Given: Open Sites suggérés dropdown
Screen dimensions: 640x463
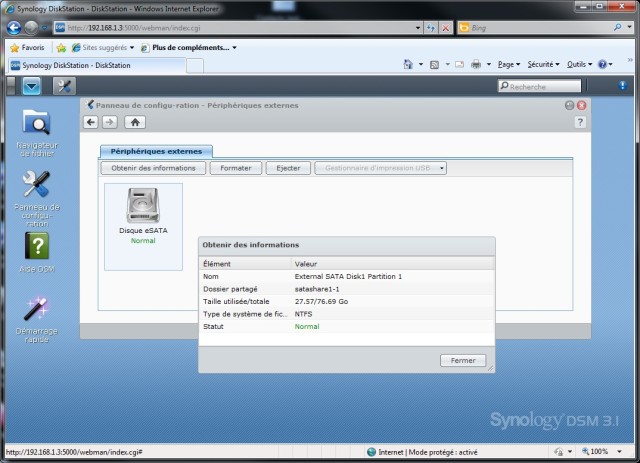Looking at the screenshot, I should point(103,48).
